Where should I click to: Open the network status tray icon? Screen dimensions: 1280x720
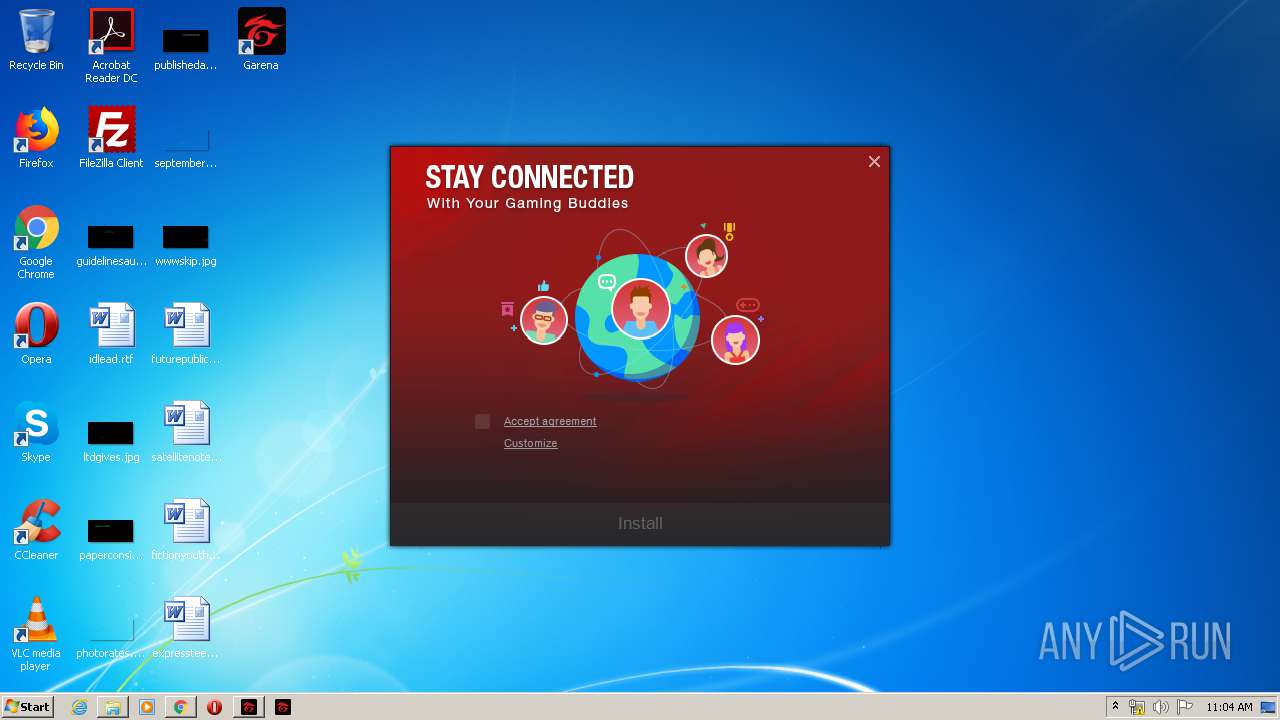[x=1137, y=707]
